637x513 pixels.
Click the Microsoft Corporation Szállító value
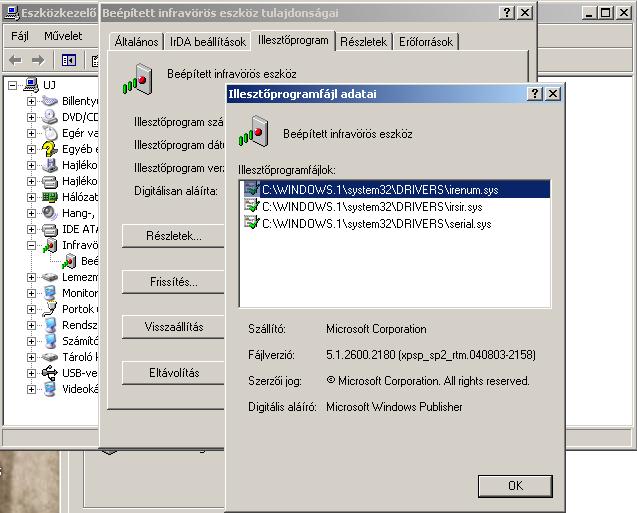pyautogui.click(x=376, y=329)
